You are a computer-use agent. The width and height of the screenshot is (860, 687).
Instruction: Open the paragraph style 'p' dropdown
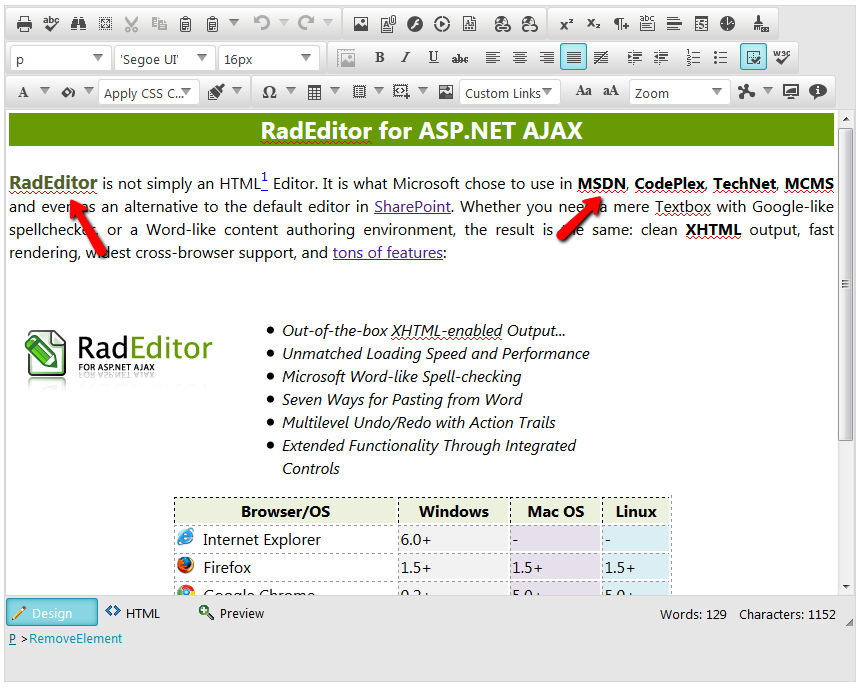click(x=60, y=58)
